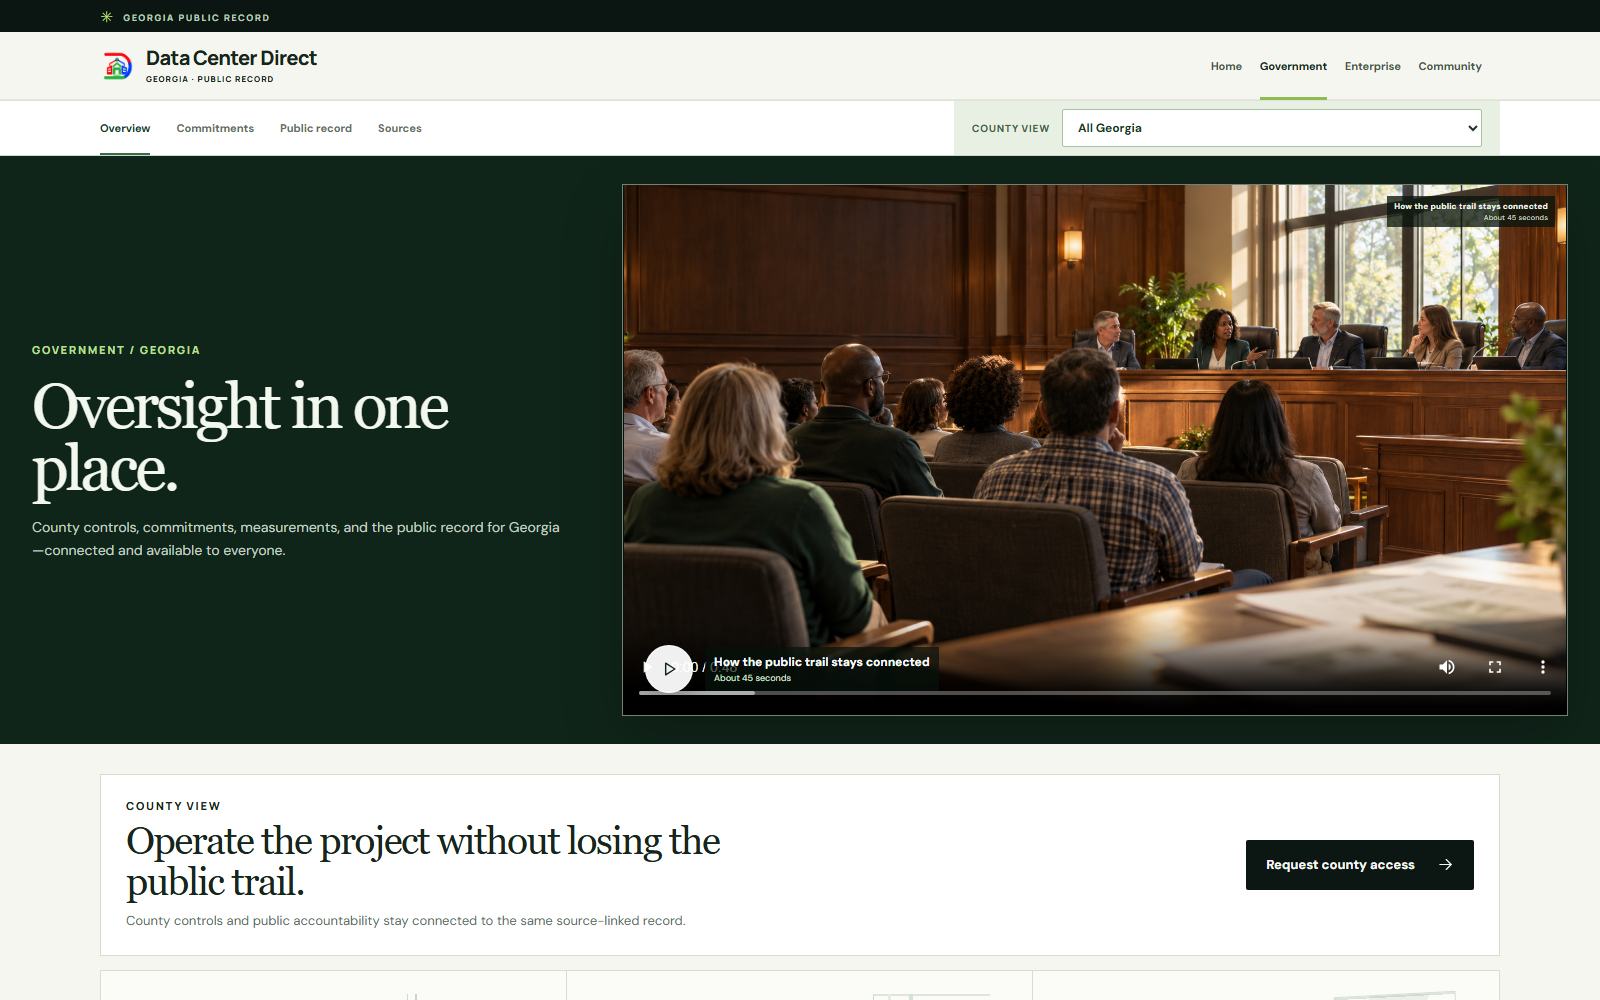Click the "County controls and public accountability" sentence
Screen dimensions: 1600x1000
click(406, 921)
